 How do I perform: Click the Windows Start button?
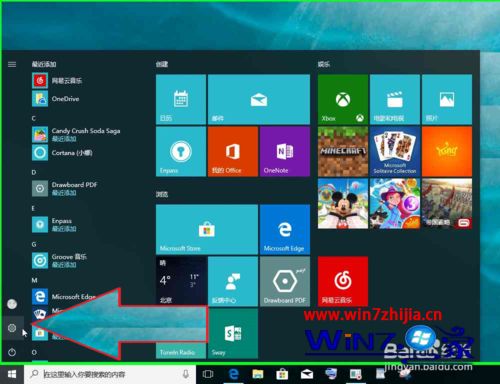[12, 374]
